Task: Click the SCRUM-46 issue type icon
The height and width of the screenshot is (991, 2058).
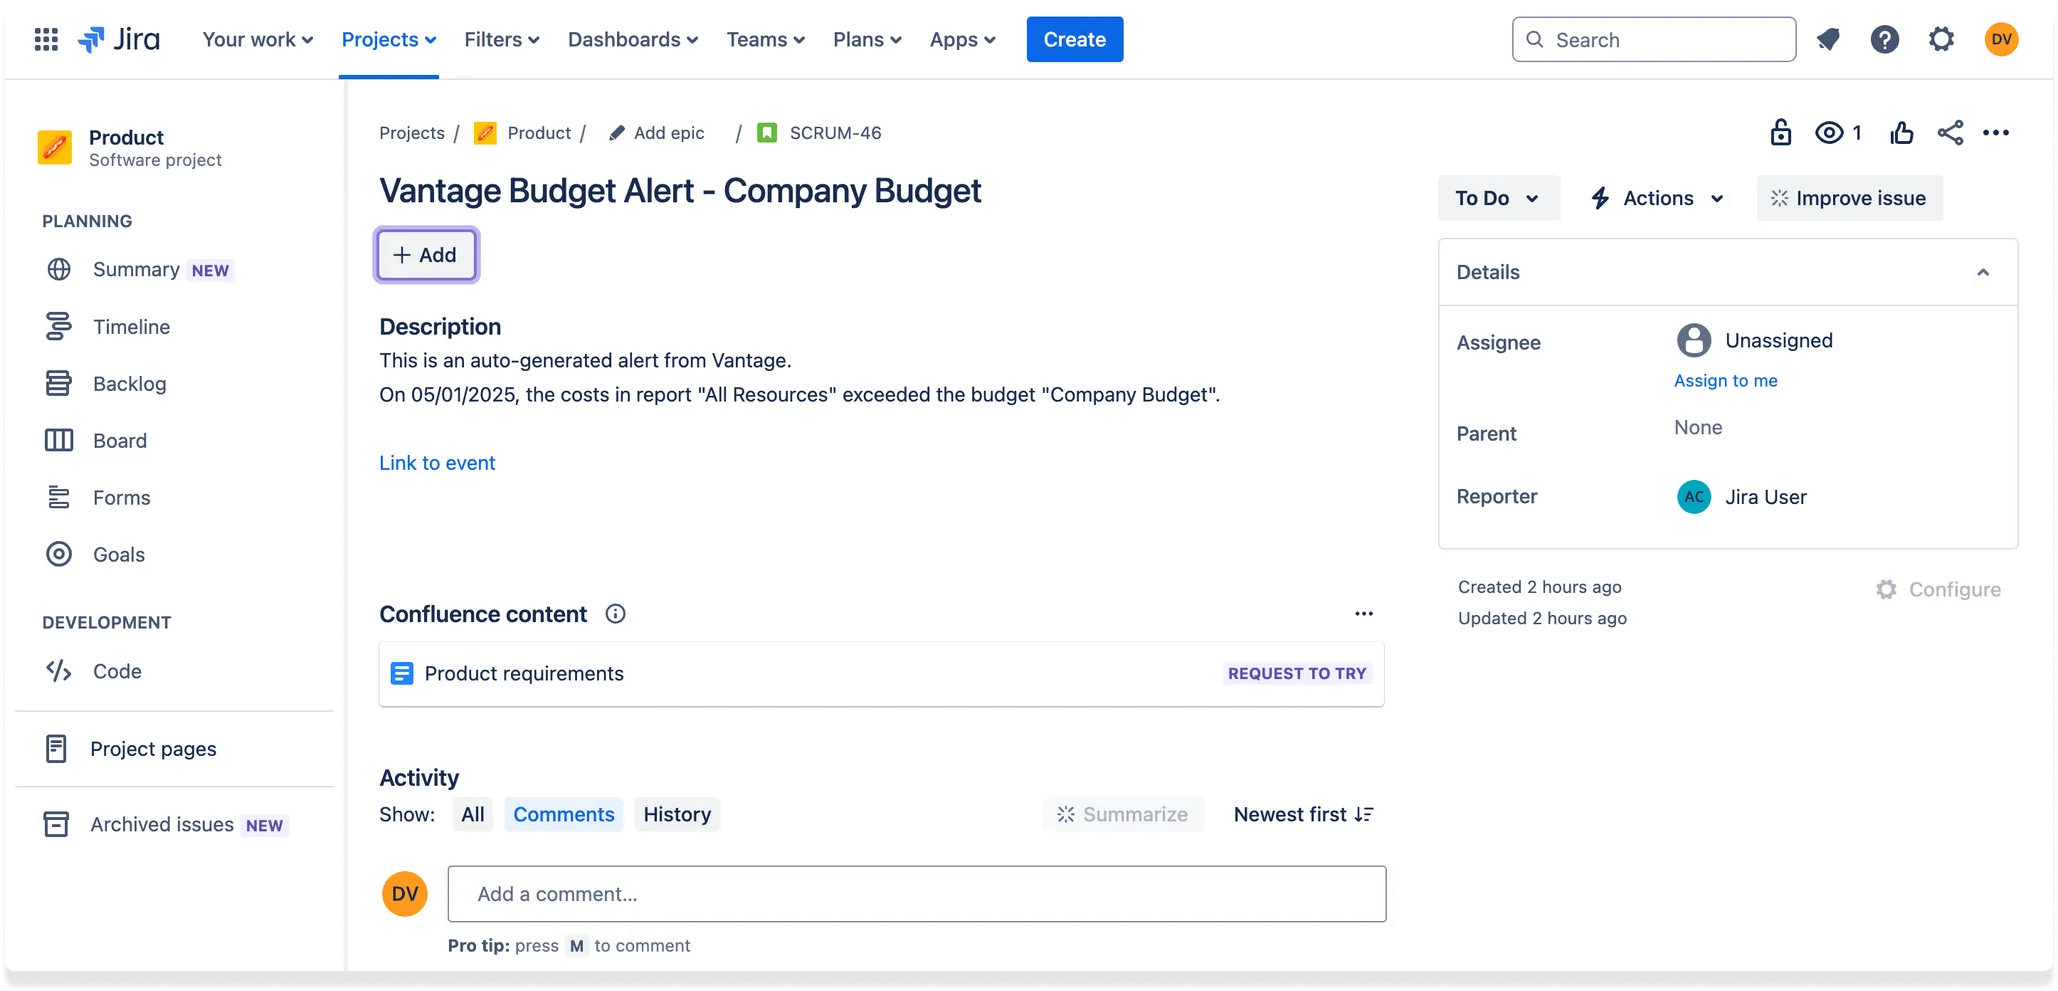Action: (x=767, y=133)
